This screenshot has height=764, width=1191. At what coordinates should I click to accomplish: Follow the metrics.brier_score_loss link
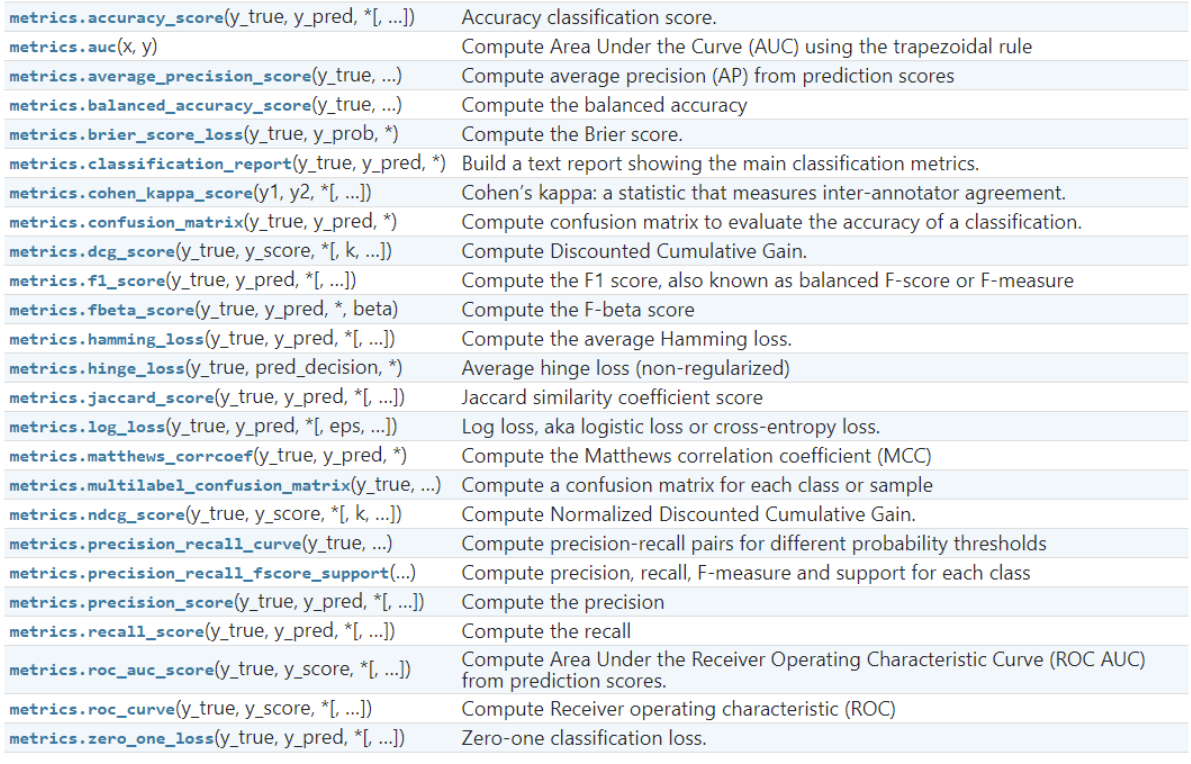click(126, 134)
